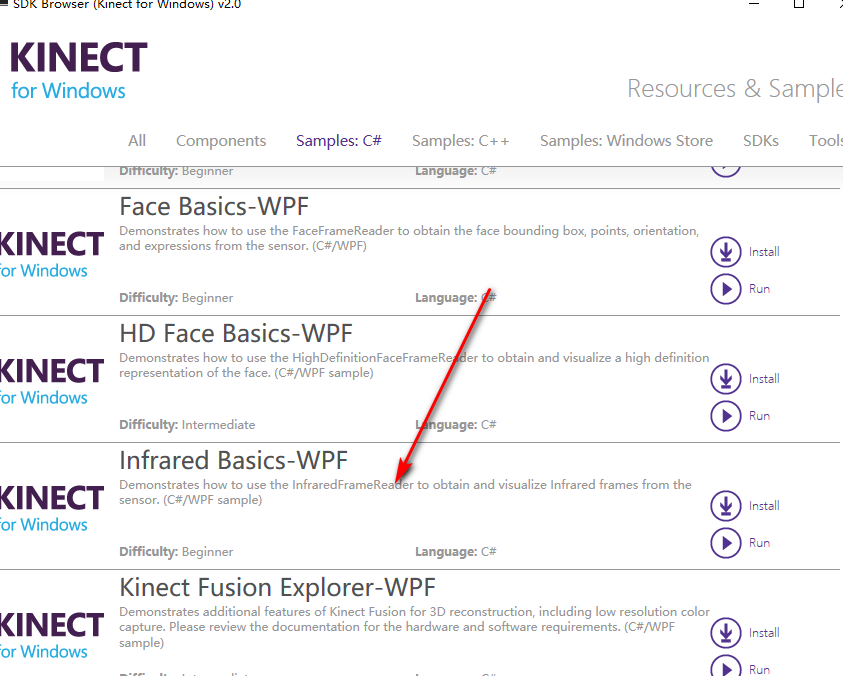
Task: Click Run icon for Infrared Basics-WPF
Action: (x=726, y=543)
